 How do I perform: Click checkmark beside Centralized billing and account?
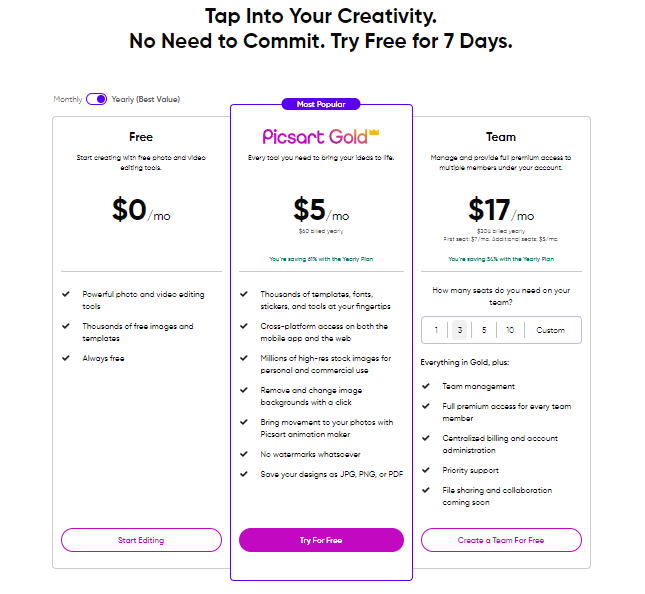click(426, 438)
